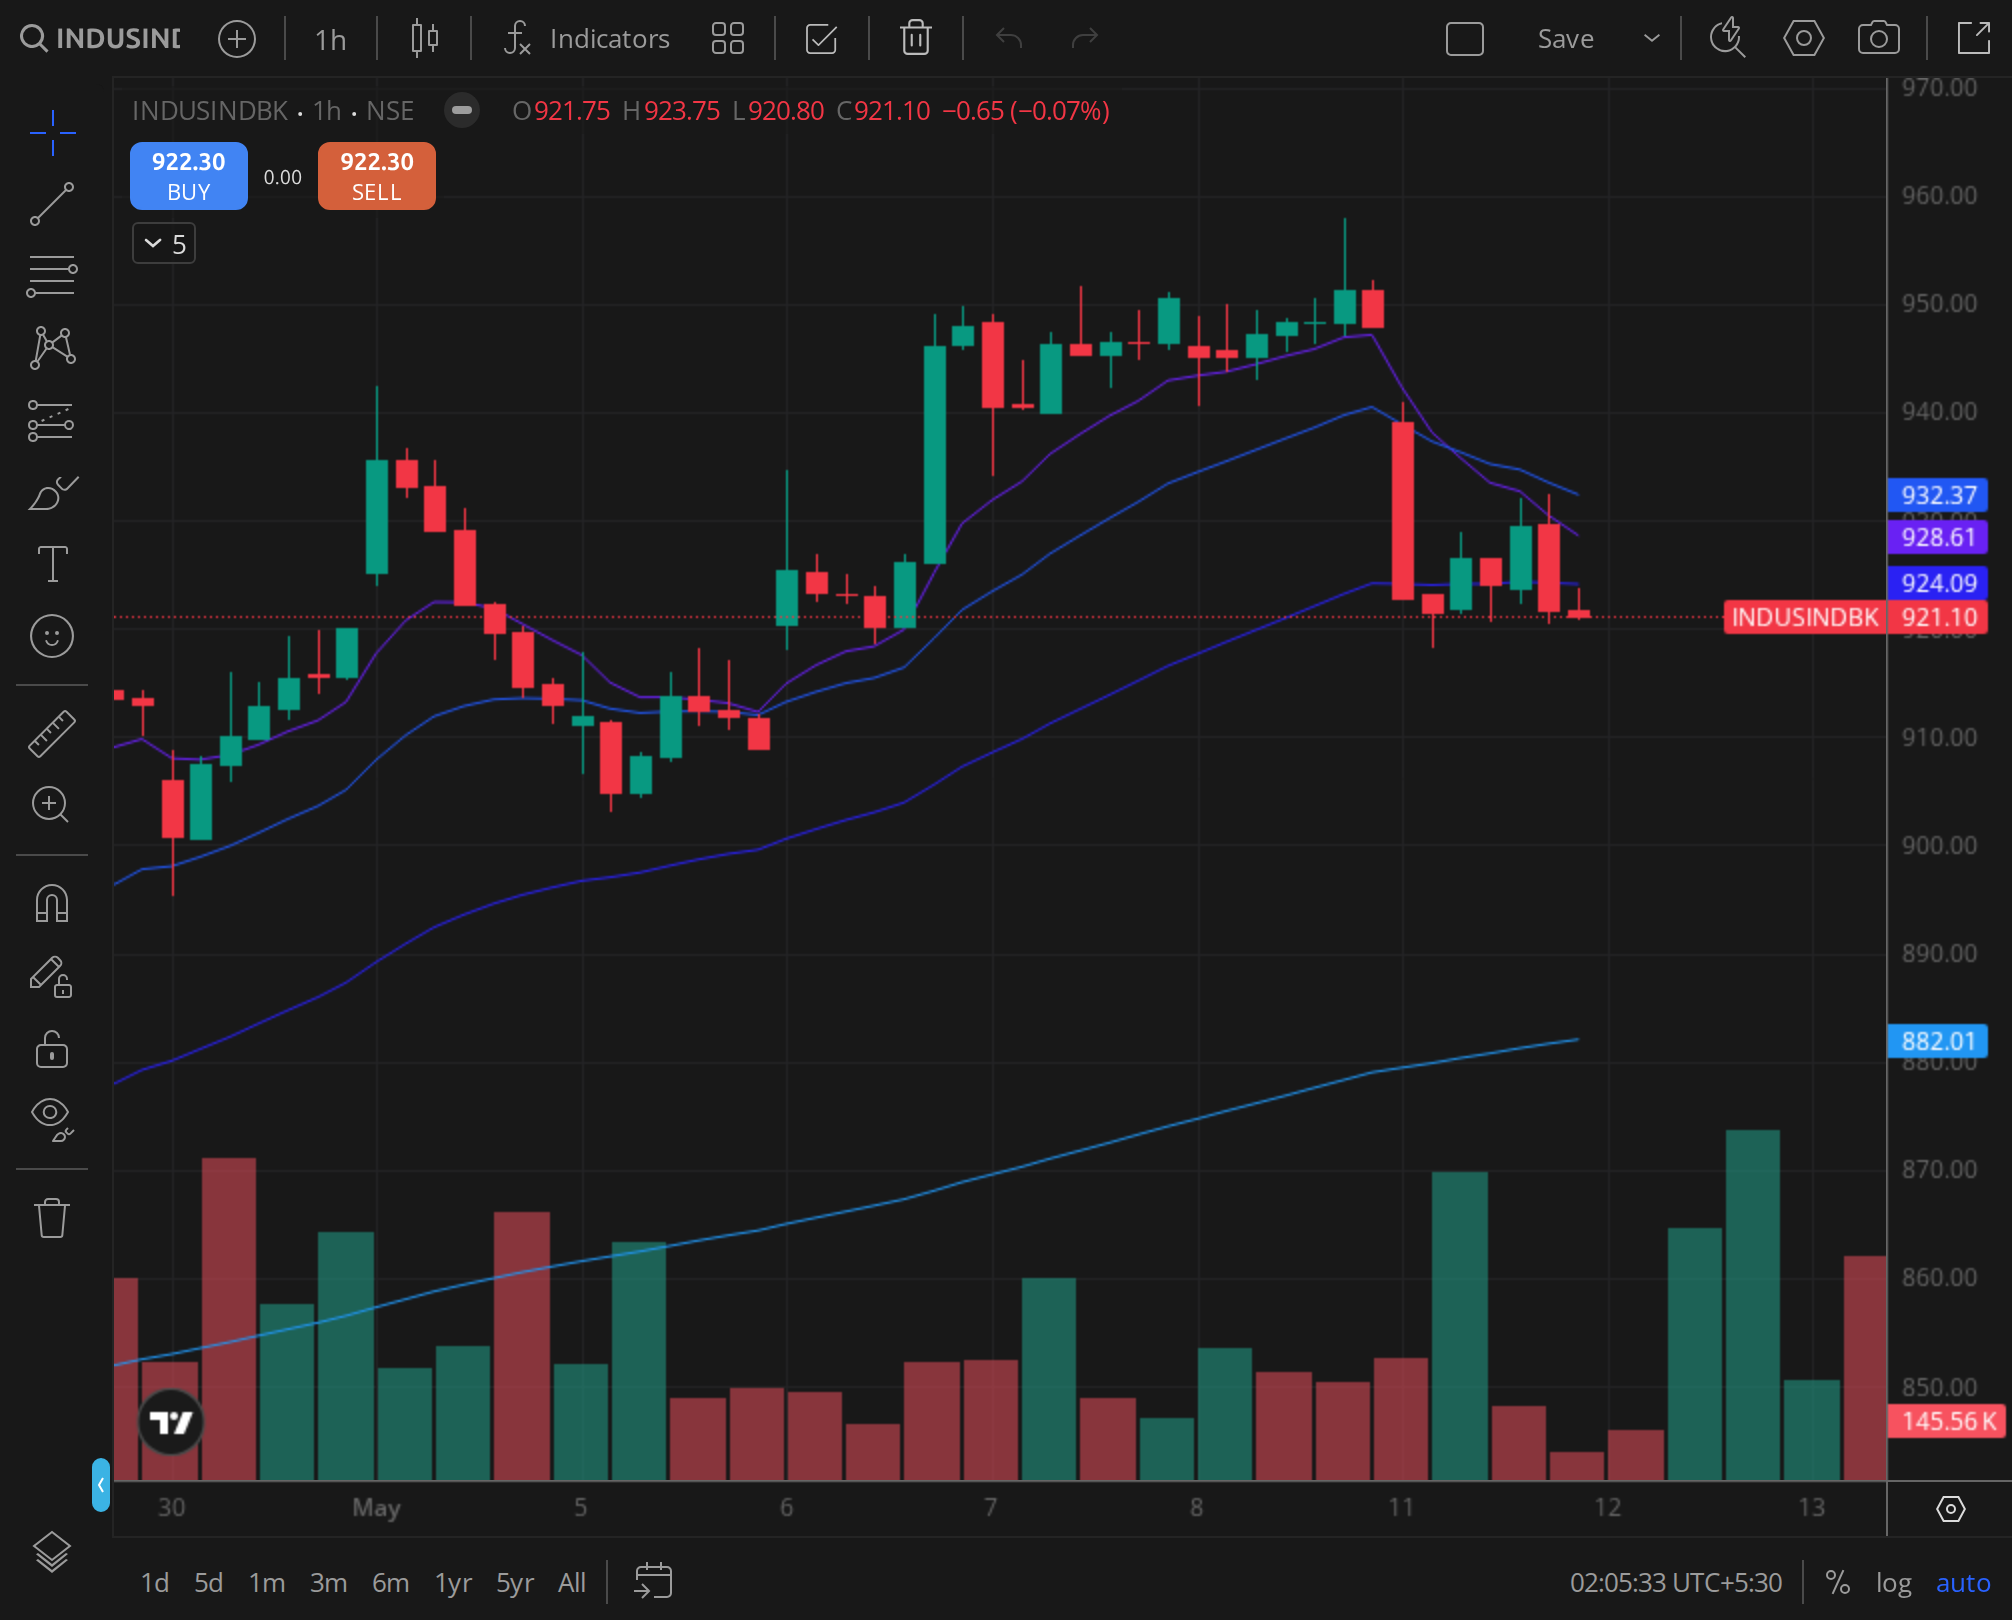Toggle lock all drawings
The image size is (2012, 1620).
point(52,1049)
